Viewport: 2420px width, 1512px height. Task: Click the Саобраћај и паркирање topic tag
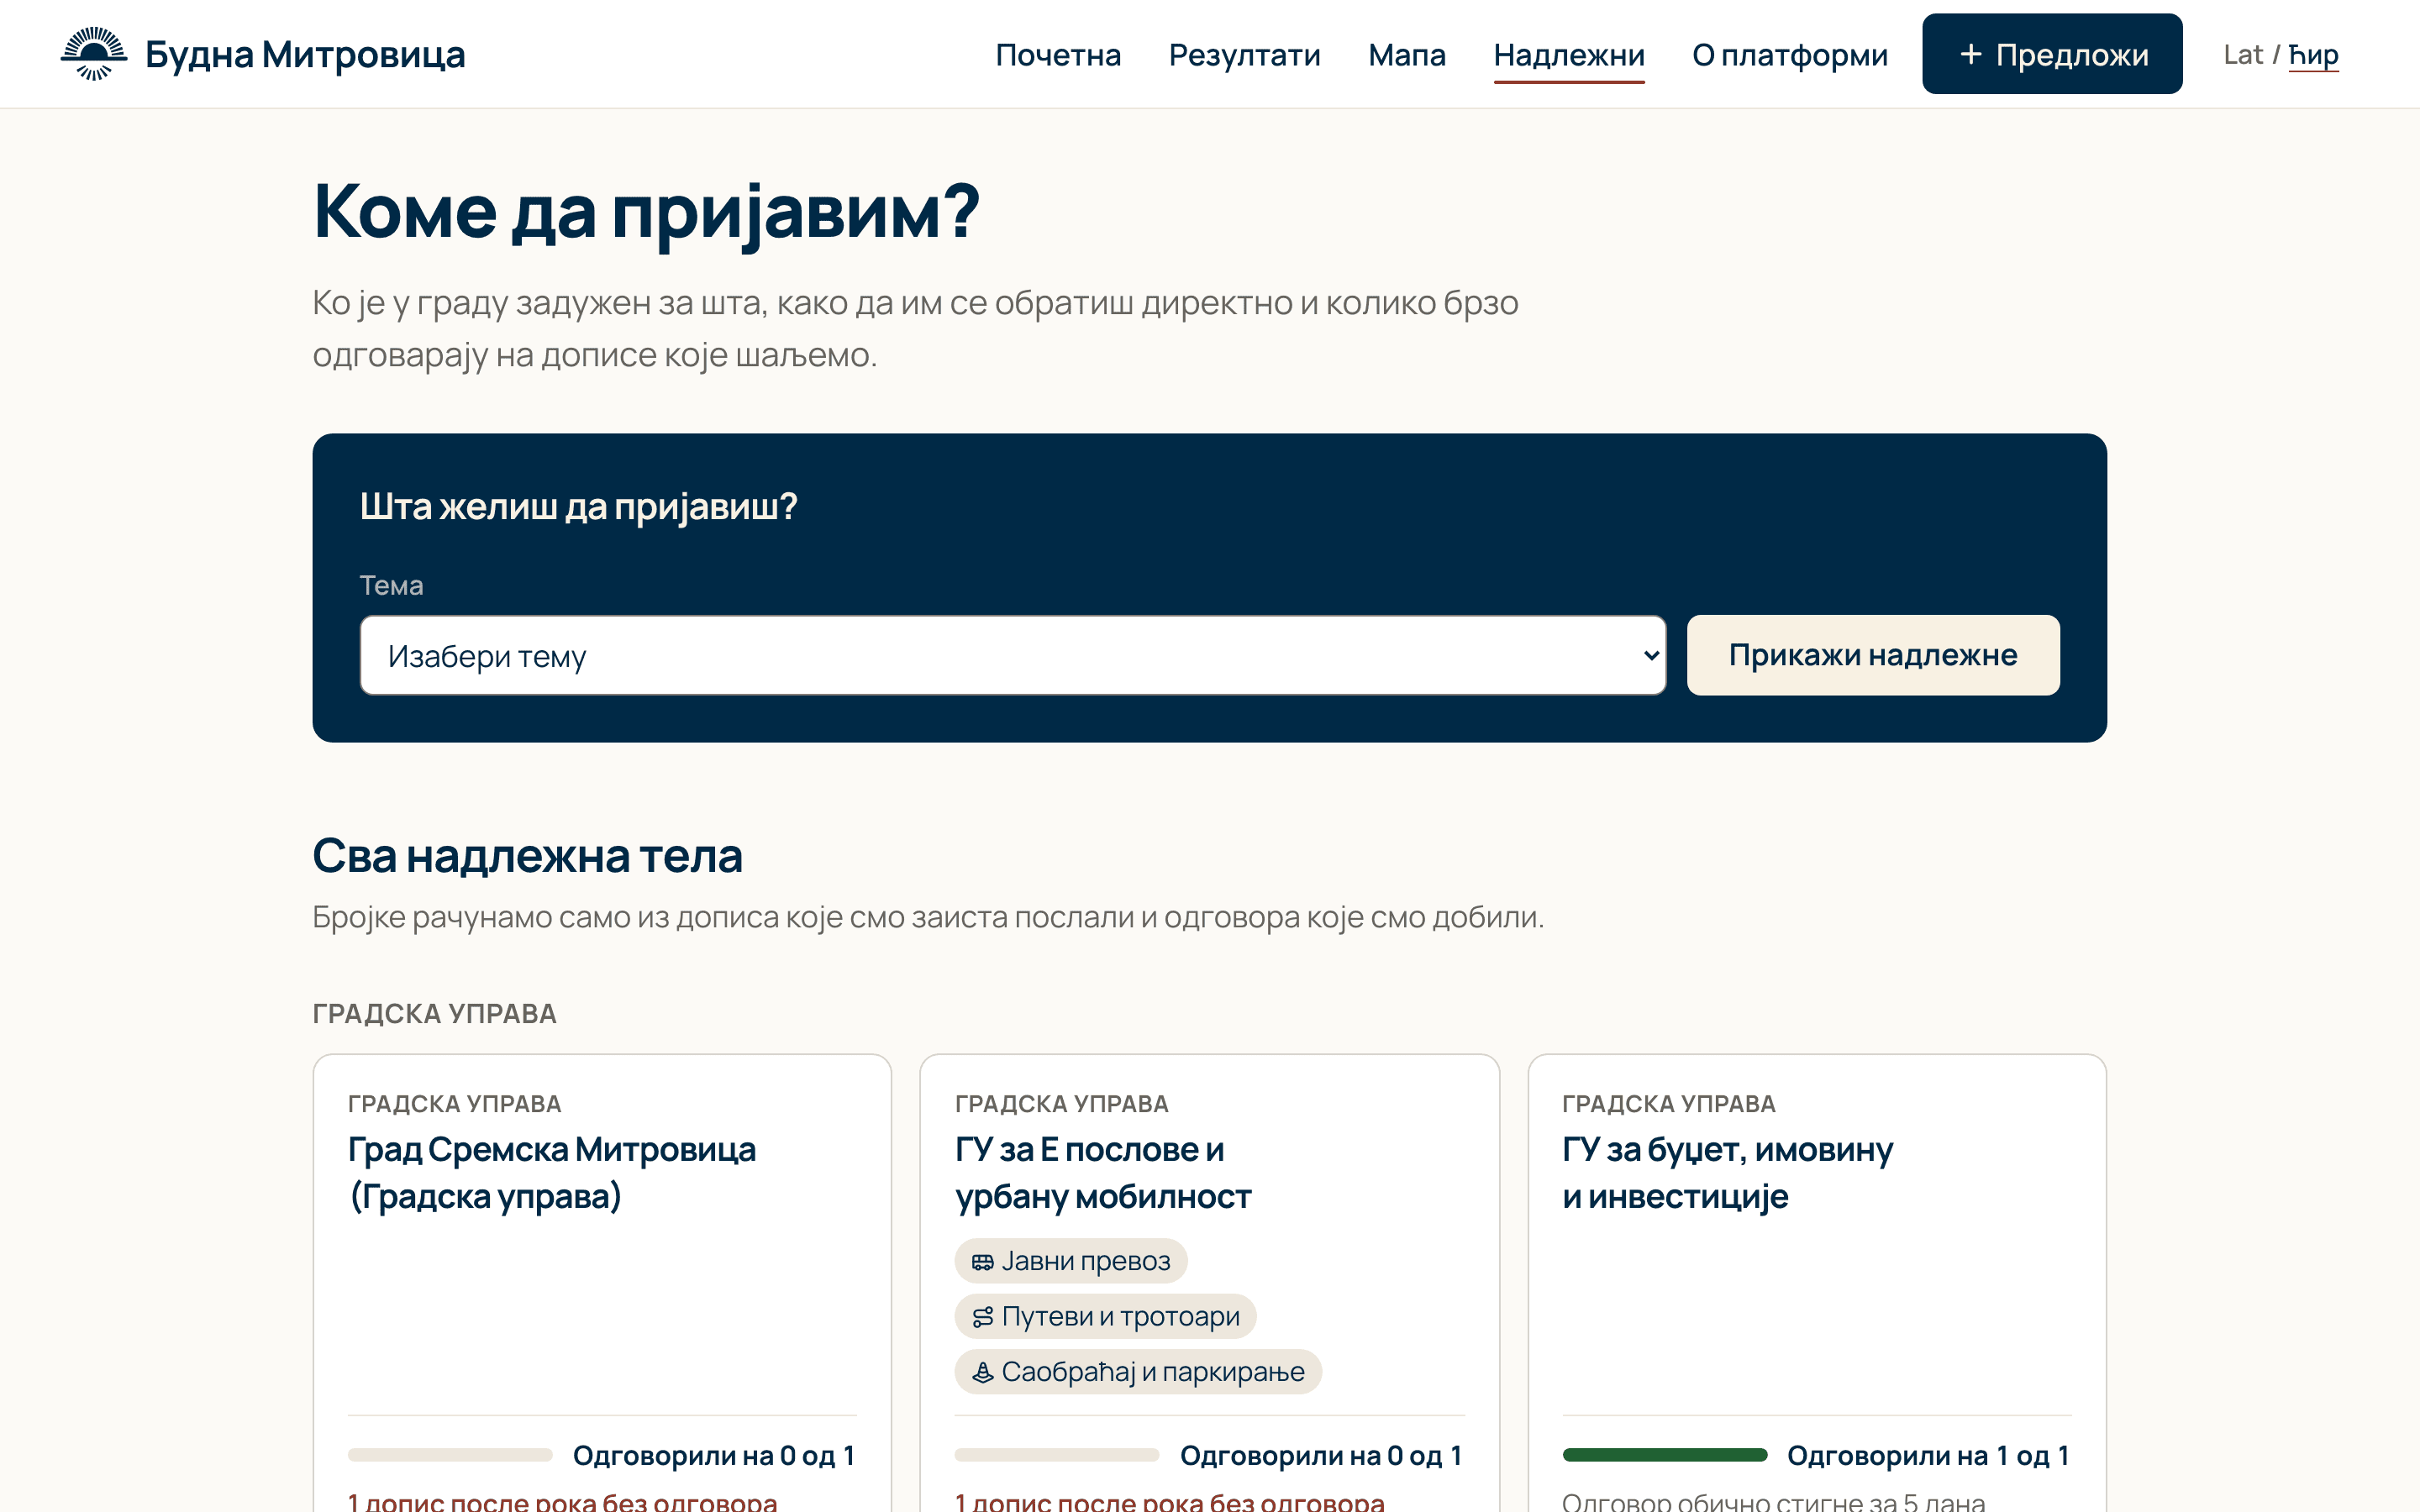tap(1138, 1372)
